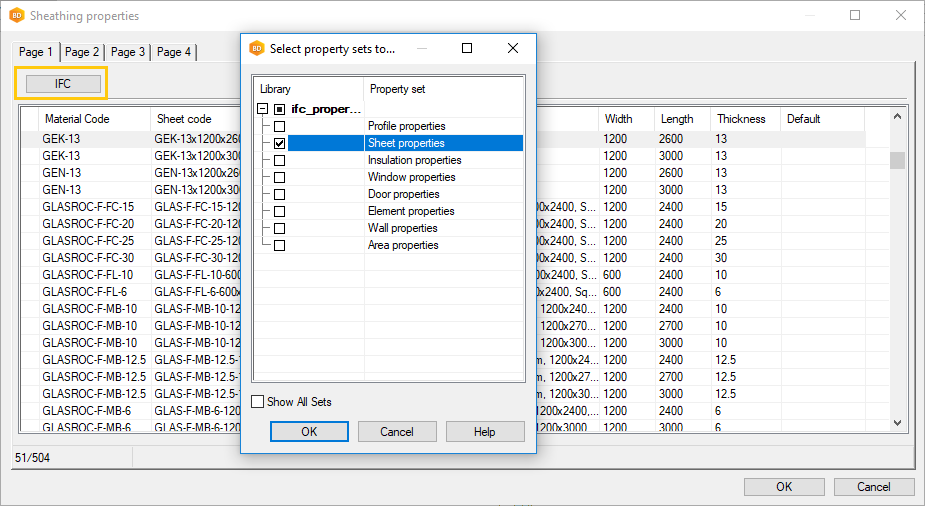Toggle the Show All Sets checkbox

pyautogui.click(x=259, y=402)
